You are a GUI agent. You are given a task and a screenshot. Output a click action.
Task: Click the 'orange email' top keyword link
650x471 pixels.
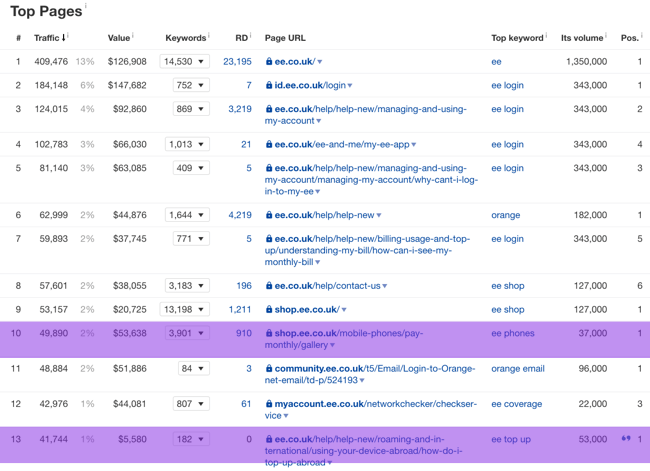[517, 369]
